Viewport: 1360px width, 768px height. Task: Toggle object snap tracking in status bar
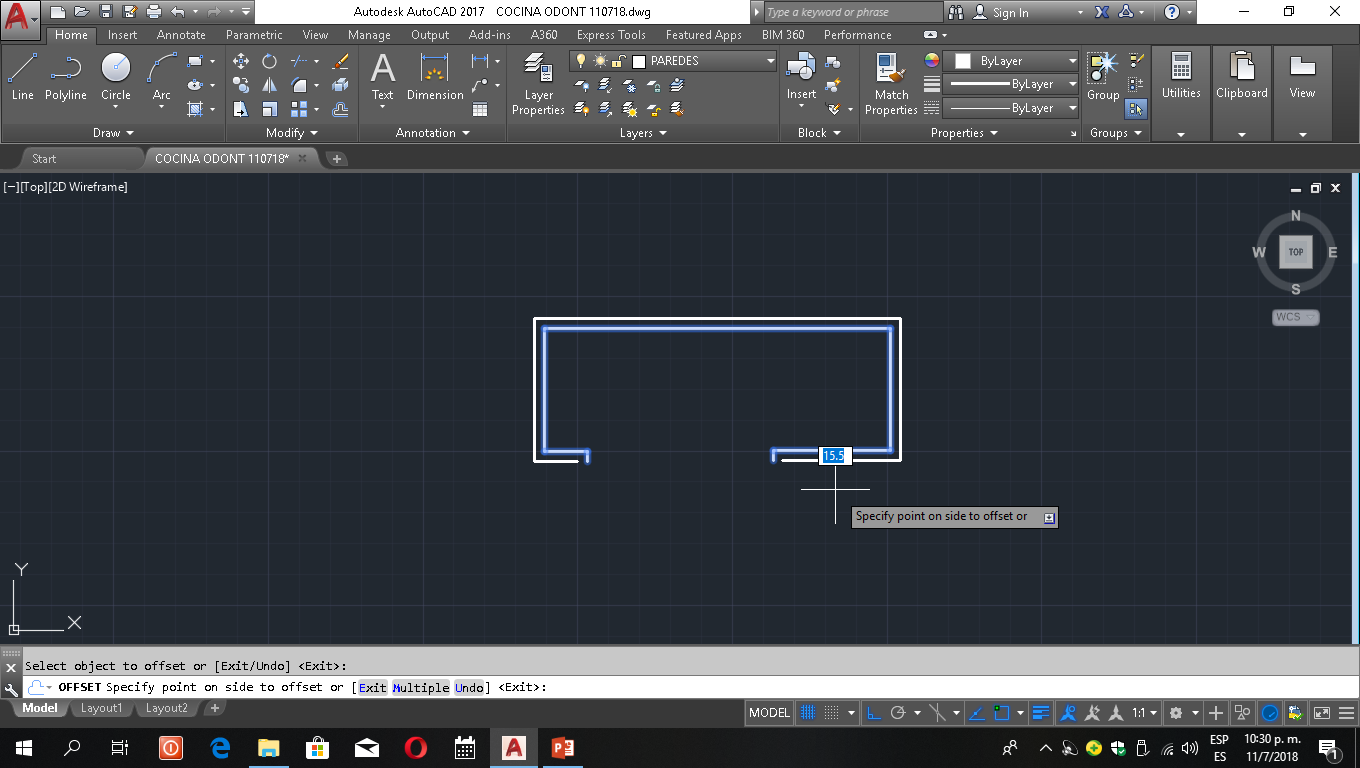(976, 713)
